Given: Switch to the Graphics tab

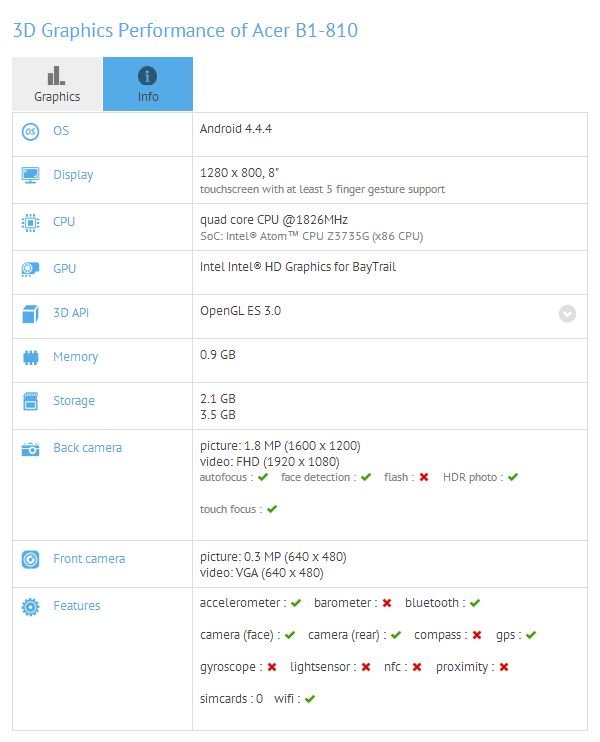Looking at the screenshot, I should coord(57,84).
